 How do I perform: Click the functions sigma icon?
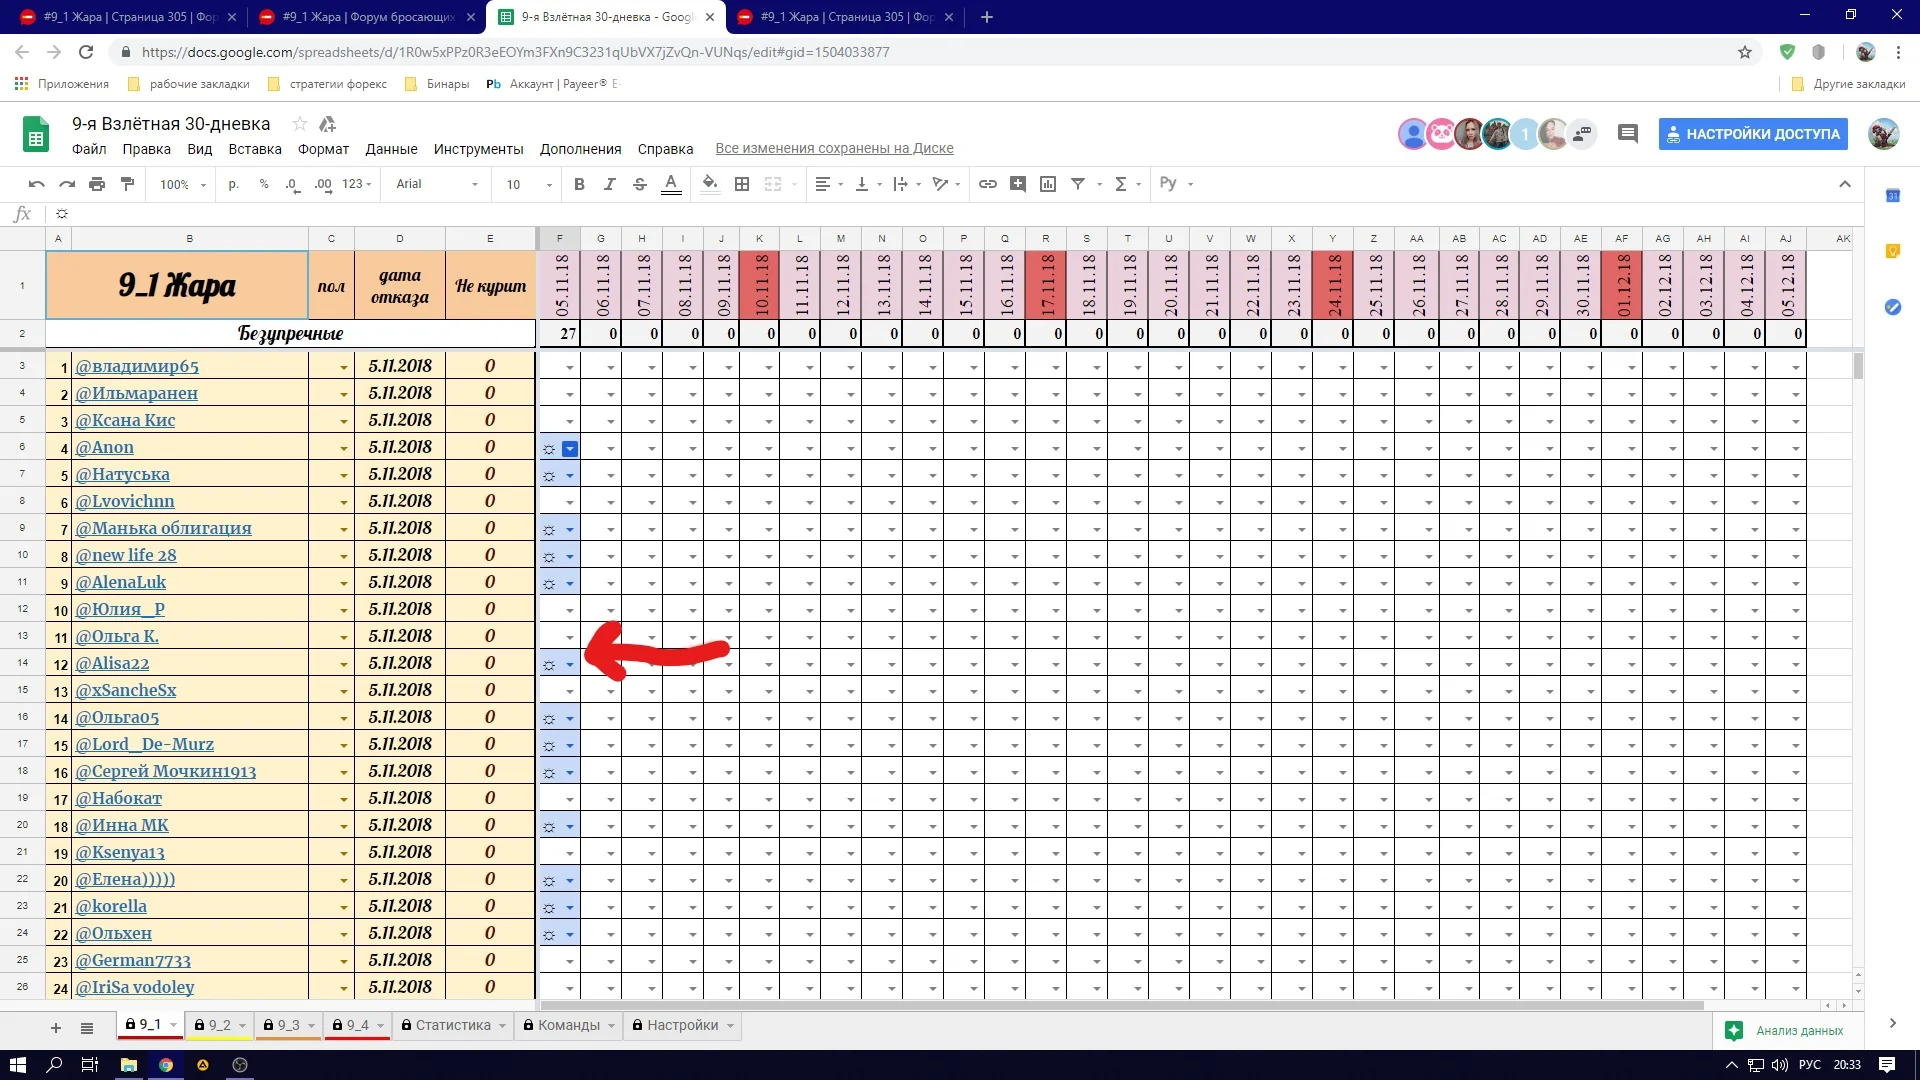pyautogui.click(x=1121, y=184)
